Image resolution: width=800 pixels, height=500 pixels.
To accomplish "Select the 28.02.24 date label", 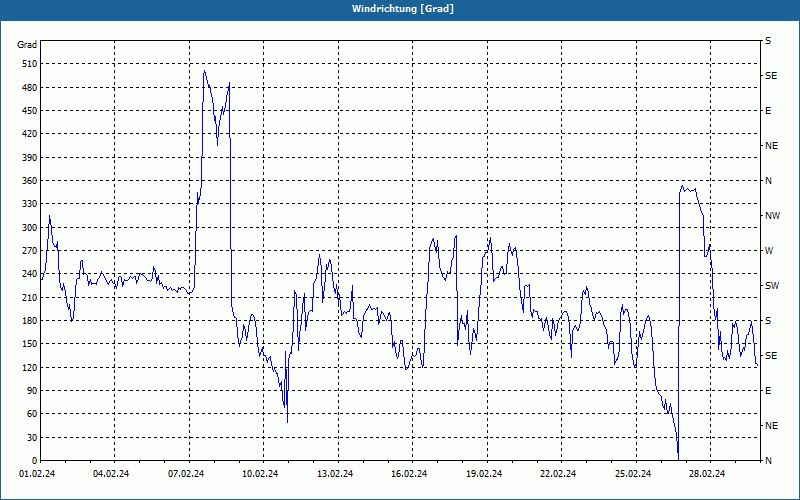I will tap(707, 474).
